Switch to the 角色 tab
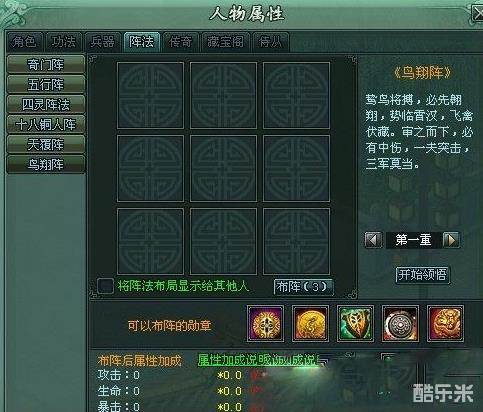 (24, 42)
